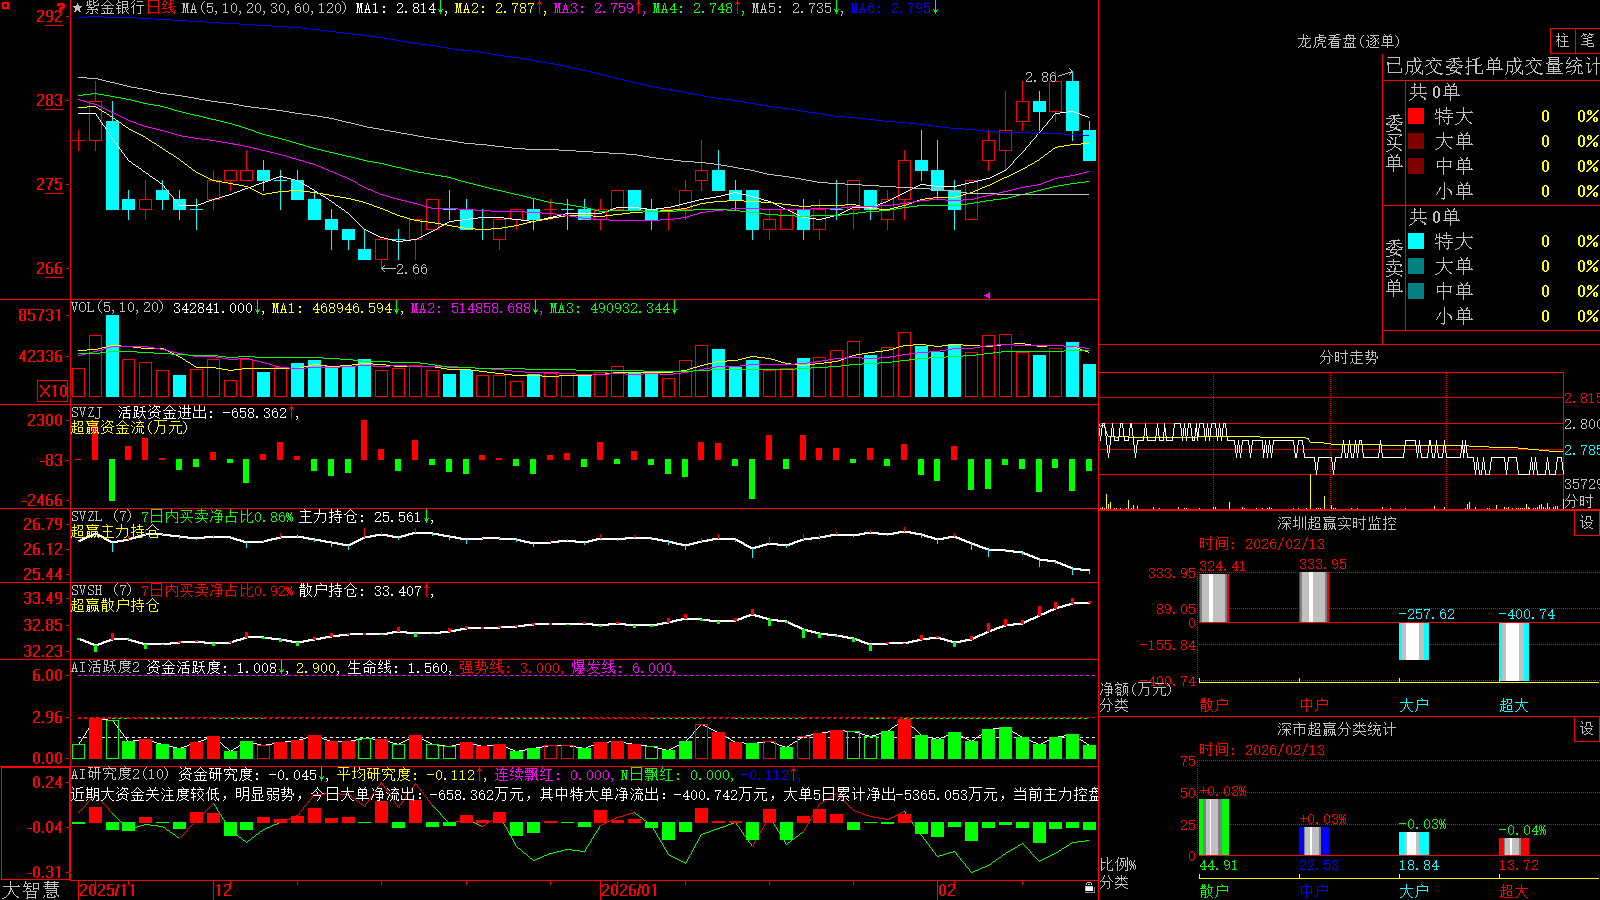Click the blue 中户 bar with 22.53 percent
The width and height of the screenshot is (1600, 900).
[1314, 841]
